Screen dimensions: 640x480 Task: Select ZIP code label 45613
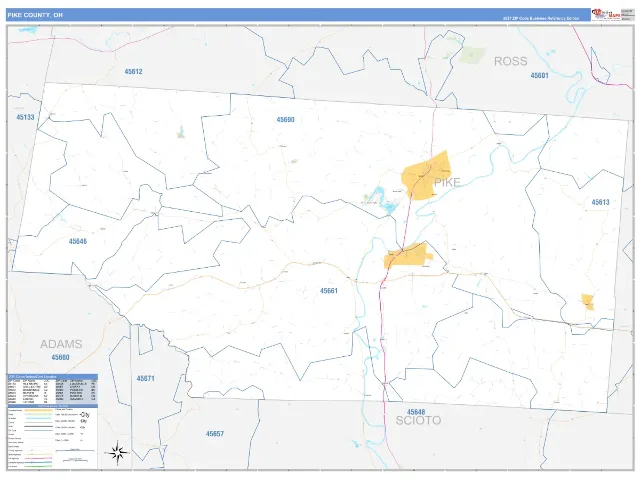coord(600,202)
